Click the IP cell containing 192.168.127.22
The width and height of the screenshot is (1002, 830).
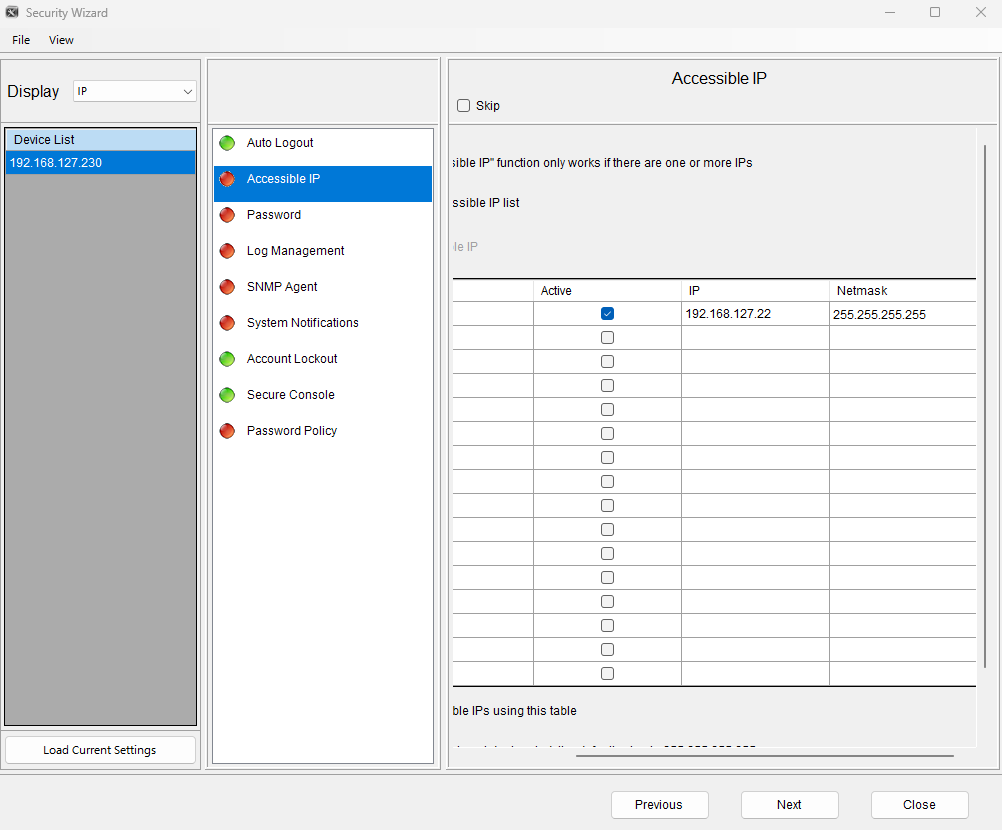pyautogui.click(x=754, y=314)
